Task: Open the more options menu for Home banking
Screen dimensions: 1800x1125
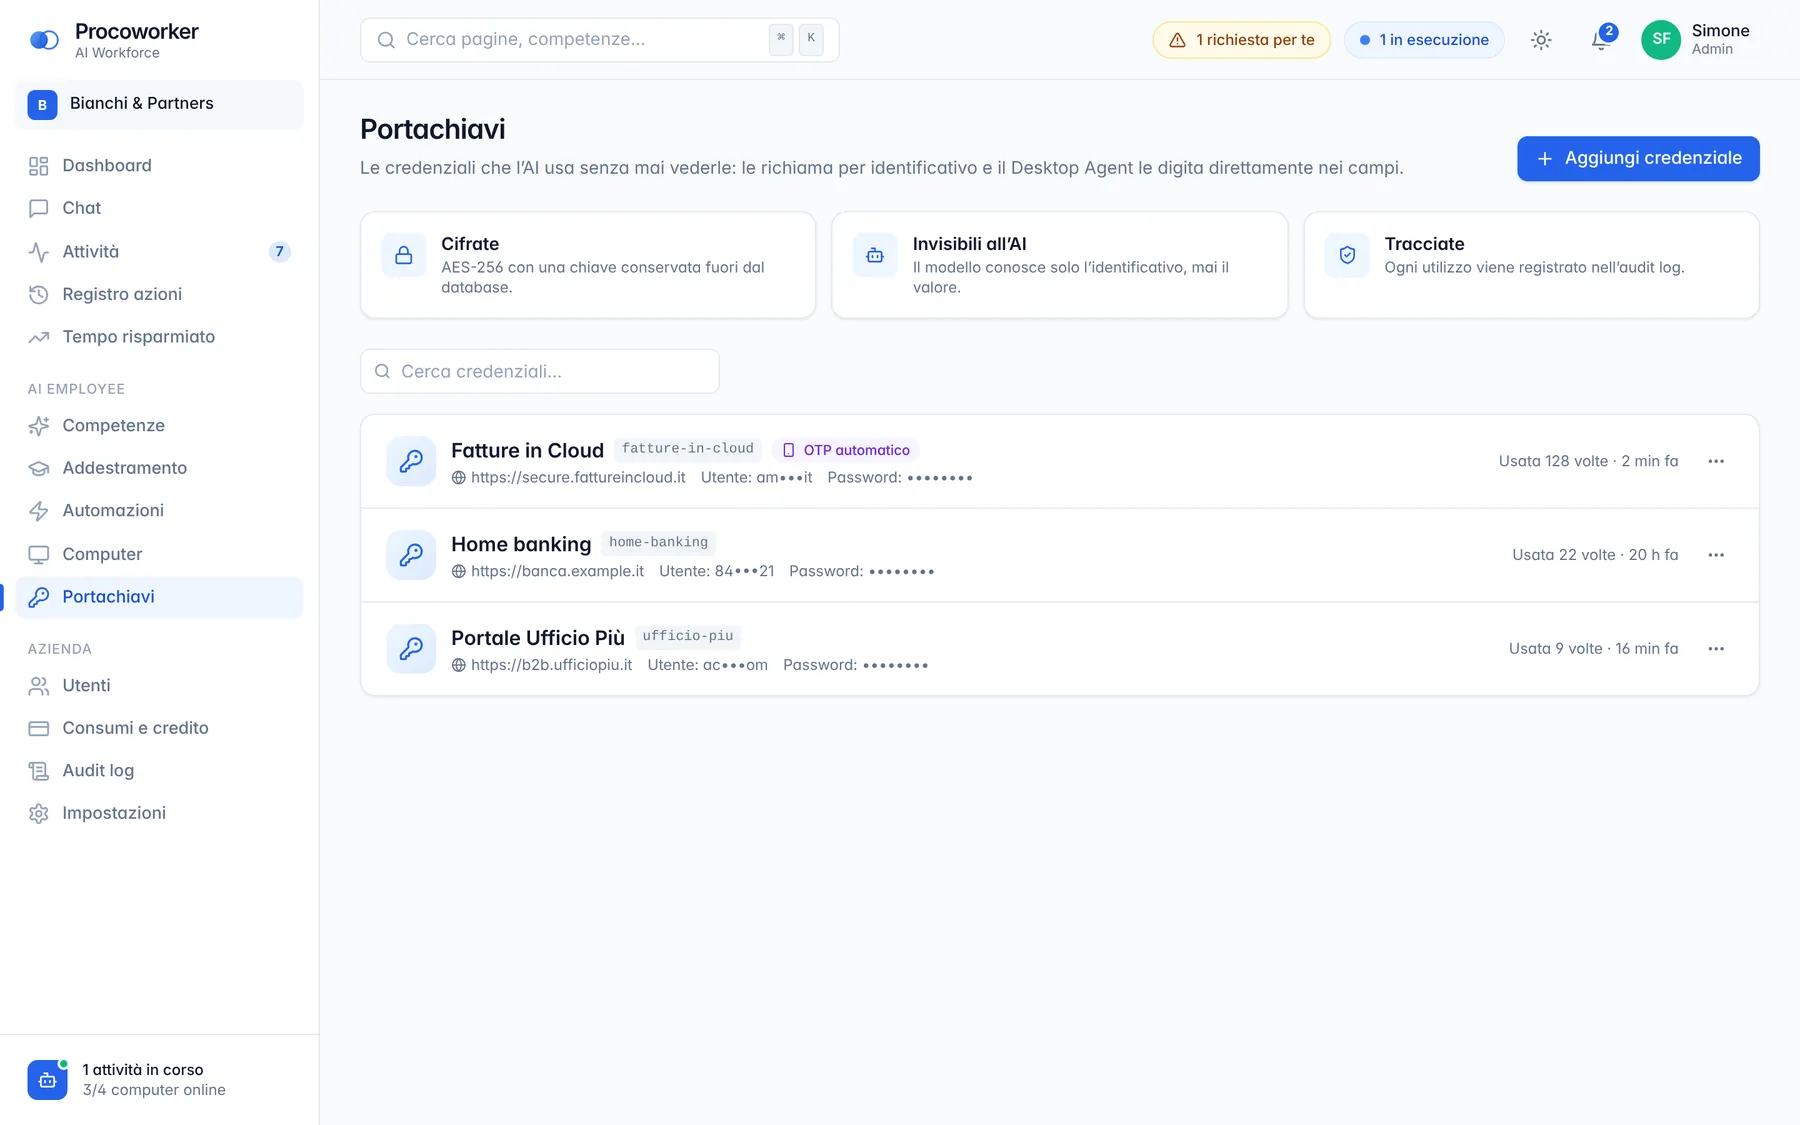Action: tap(1716, 555)
